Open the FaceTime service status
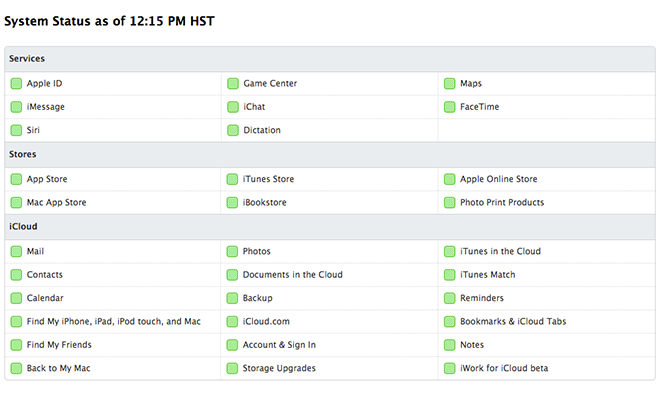Image resolution: width=660 pixels, height=396 pixels. [x=479, y=107]
